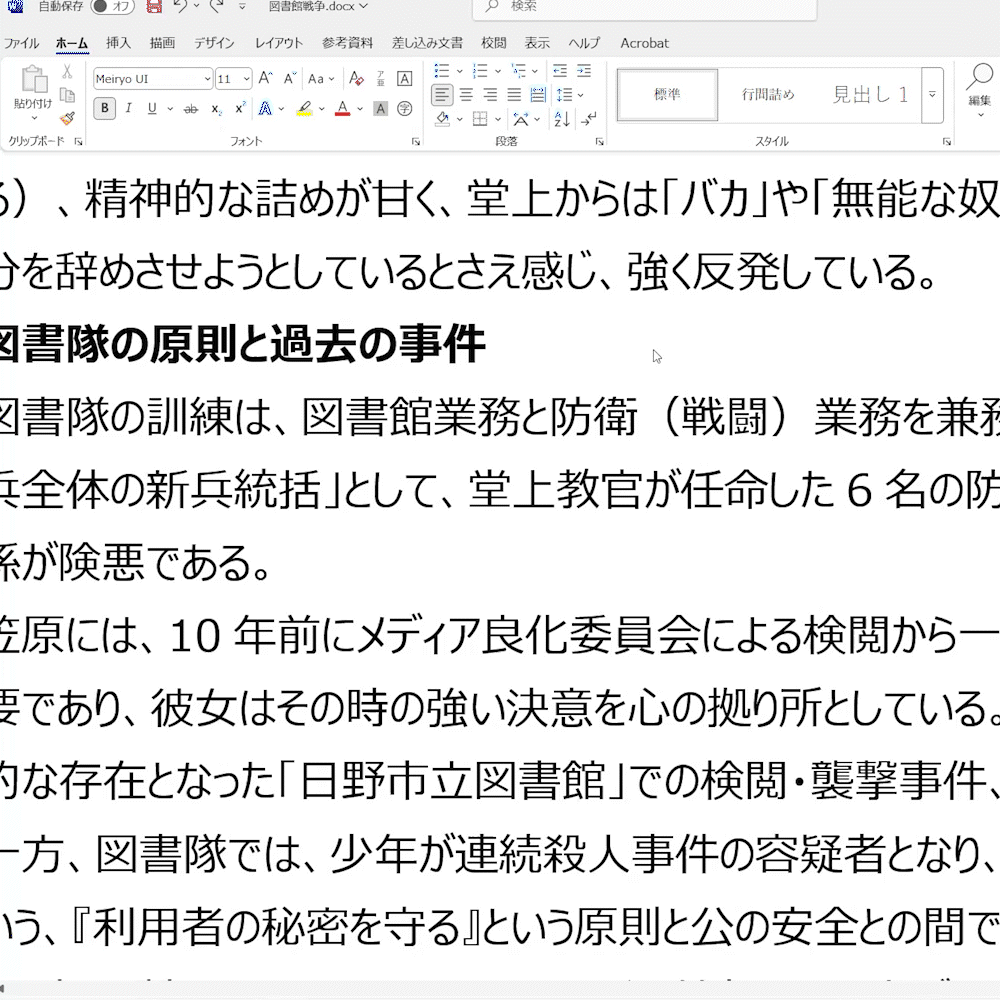Screen dimensions: 1000x1000
Task: Toggle Bold formatting button
Action: coord(104,109)
